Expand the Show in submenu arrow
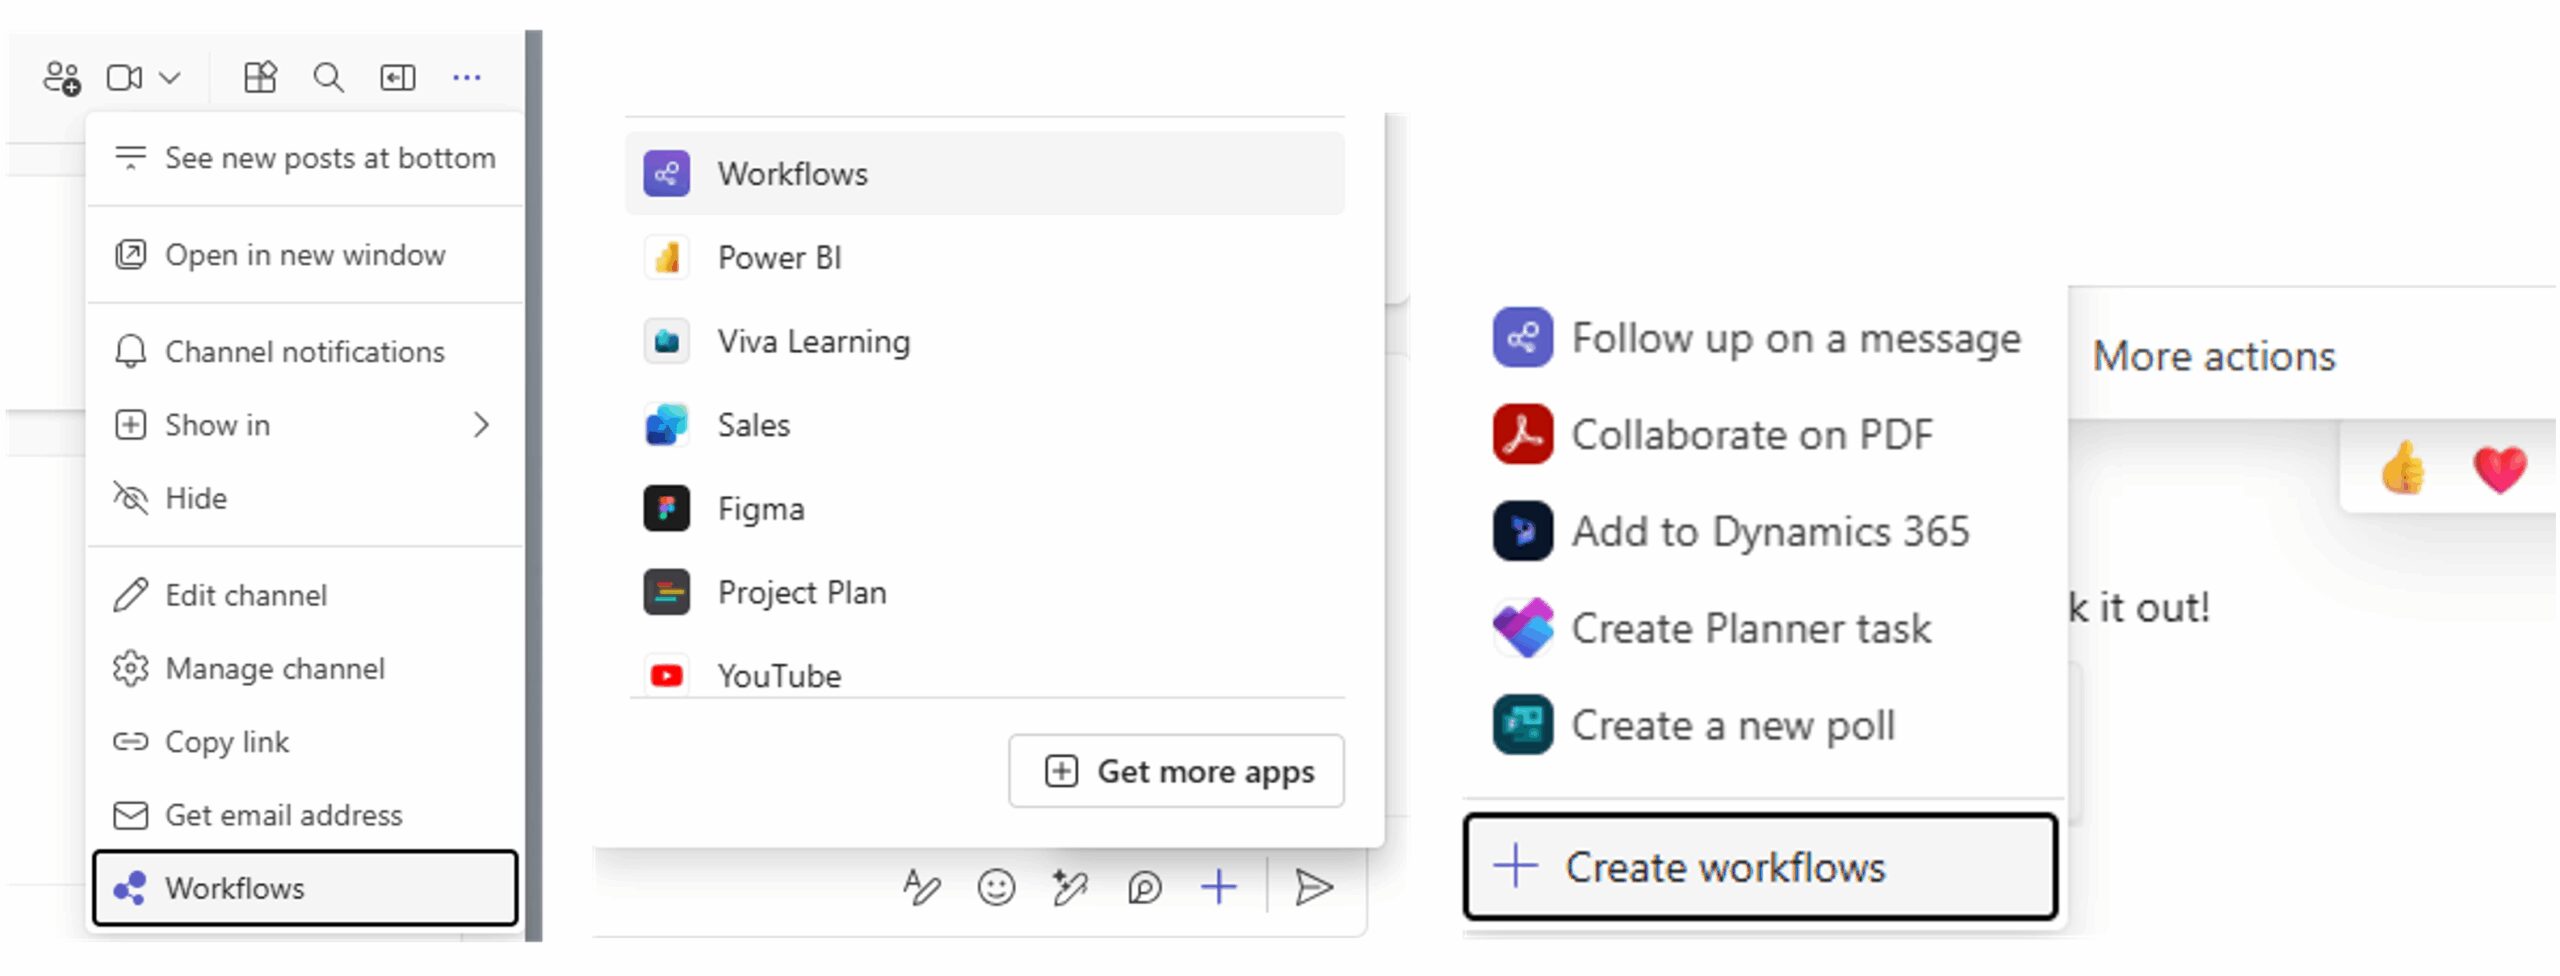The height and width of the screenshot is (976, 2560). point(481,425)
